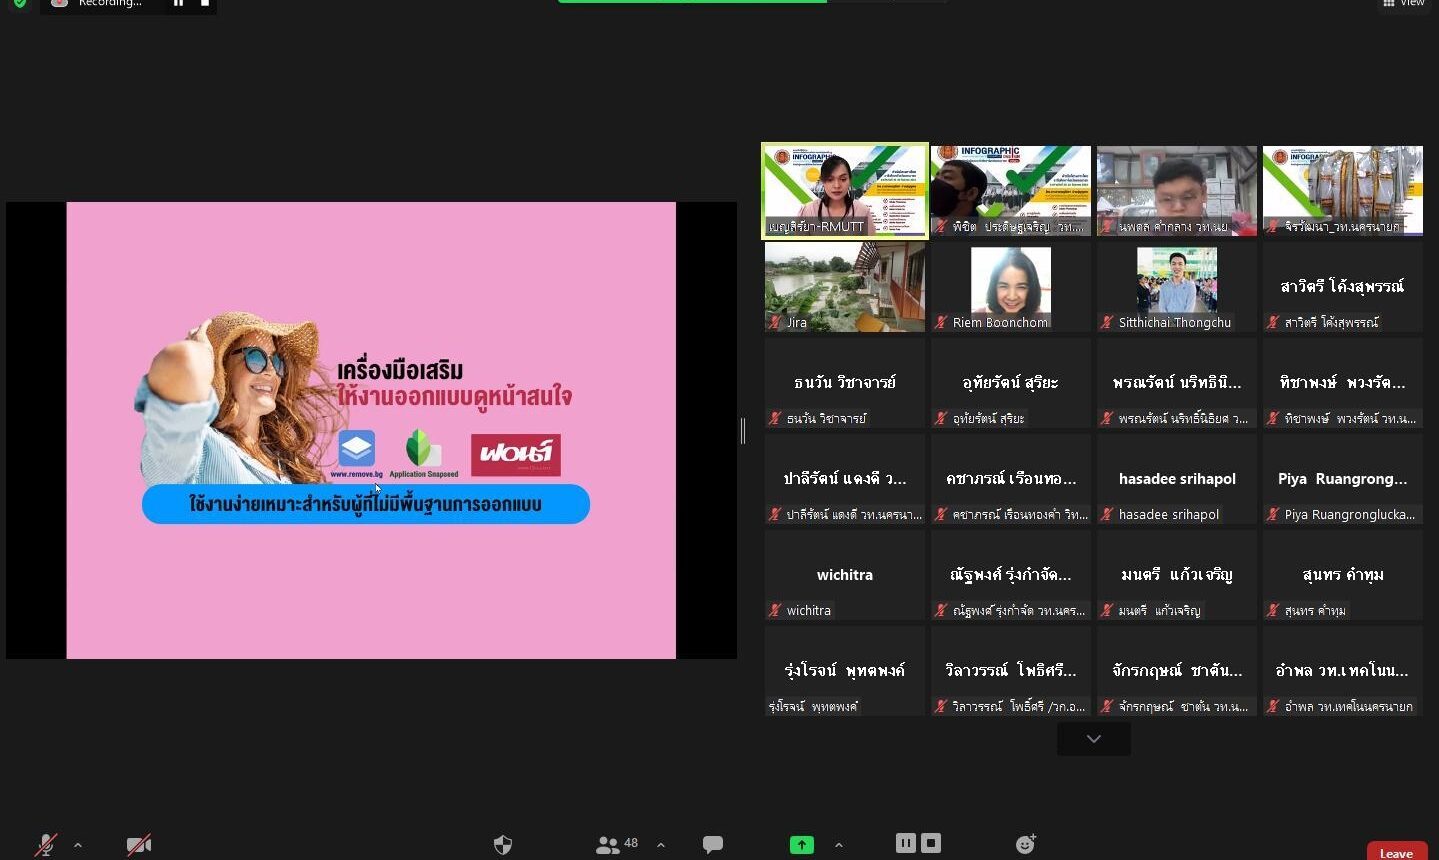This screenshot has width=1439, height=860.
Task: Select the วิลาวรรณ์ participant tile
Action: coord(1011,671)
